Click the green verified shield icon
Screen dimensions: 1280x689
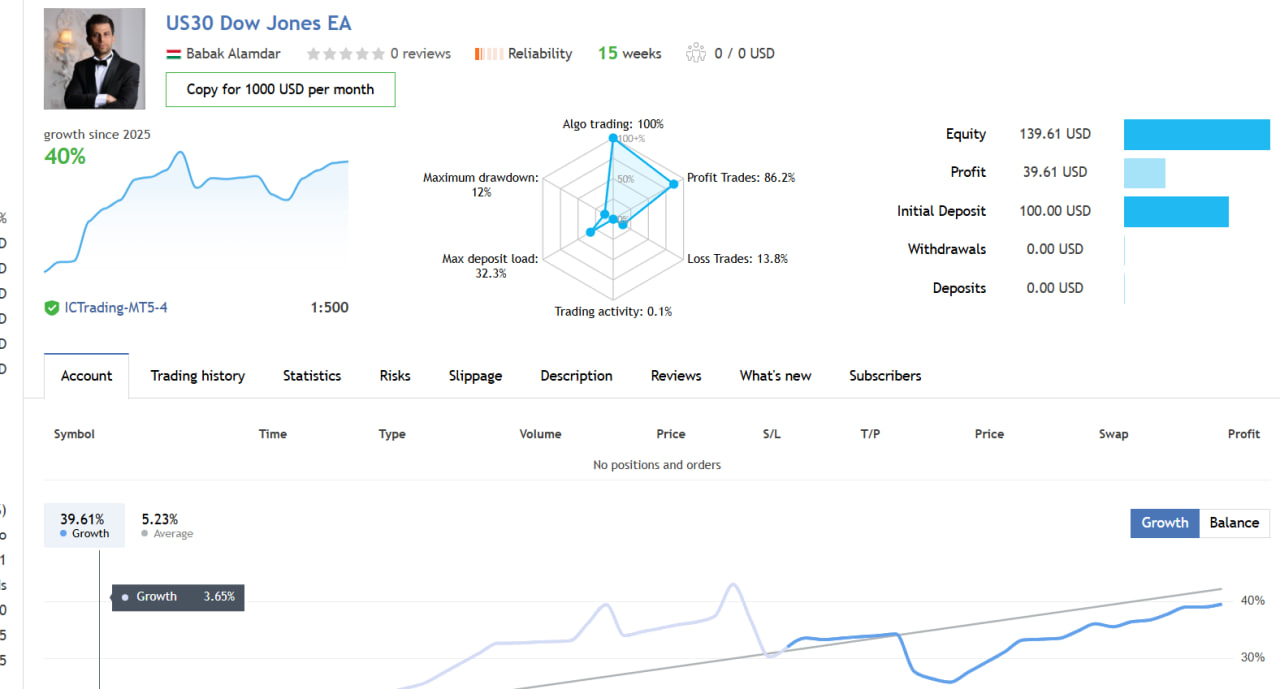click(52, 308)
